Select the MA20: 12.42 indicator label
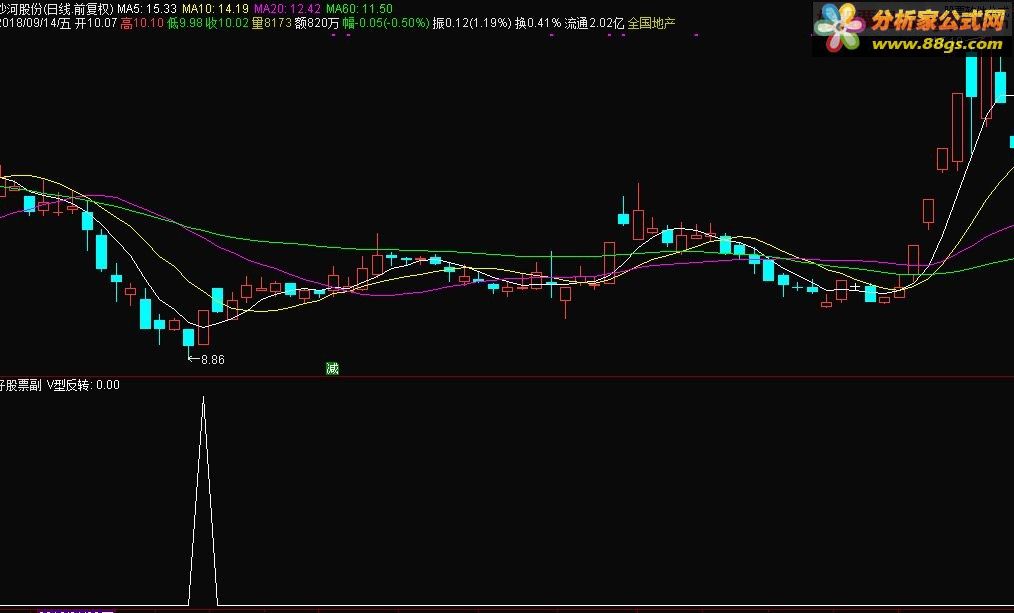The width and height of the screenshot is (1014, 613). (287, 8)
